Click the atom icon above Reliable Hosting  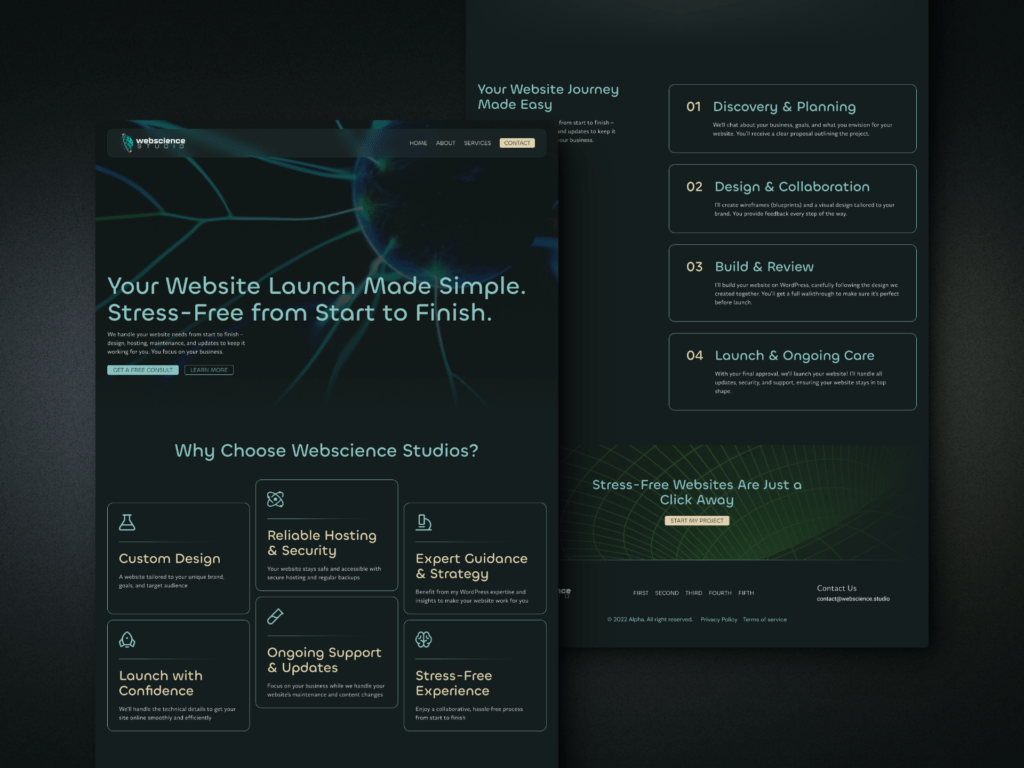(275, 499)
